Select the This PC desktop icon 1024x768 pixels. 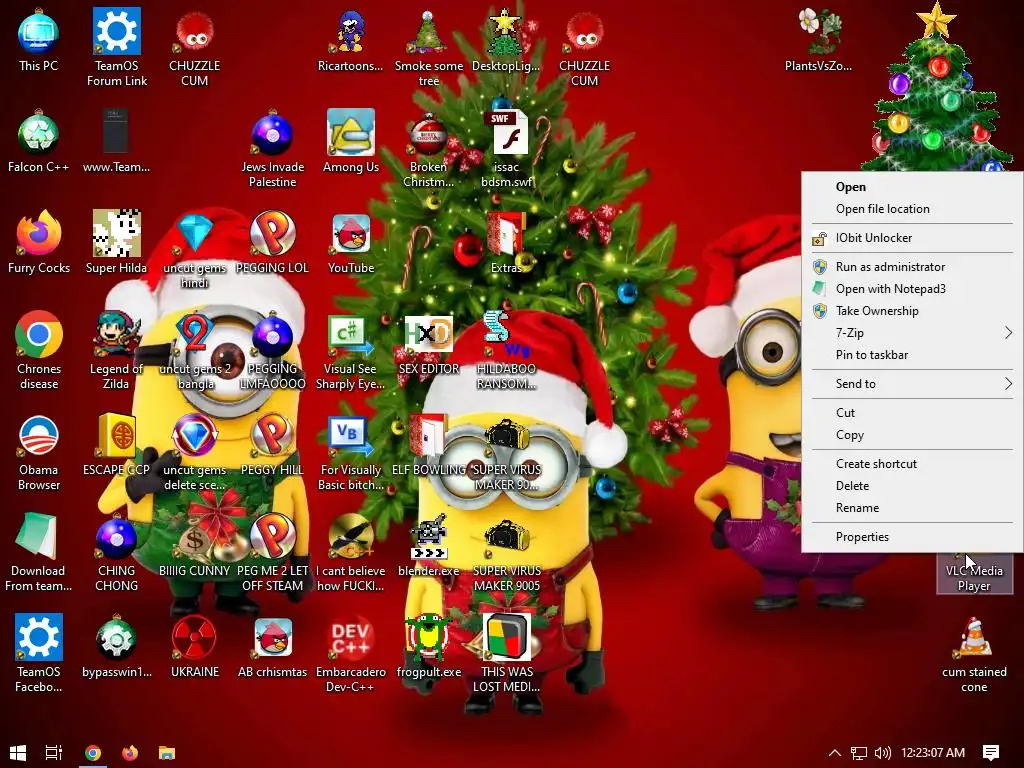coord(39,40)
